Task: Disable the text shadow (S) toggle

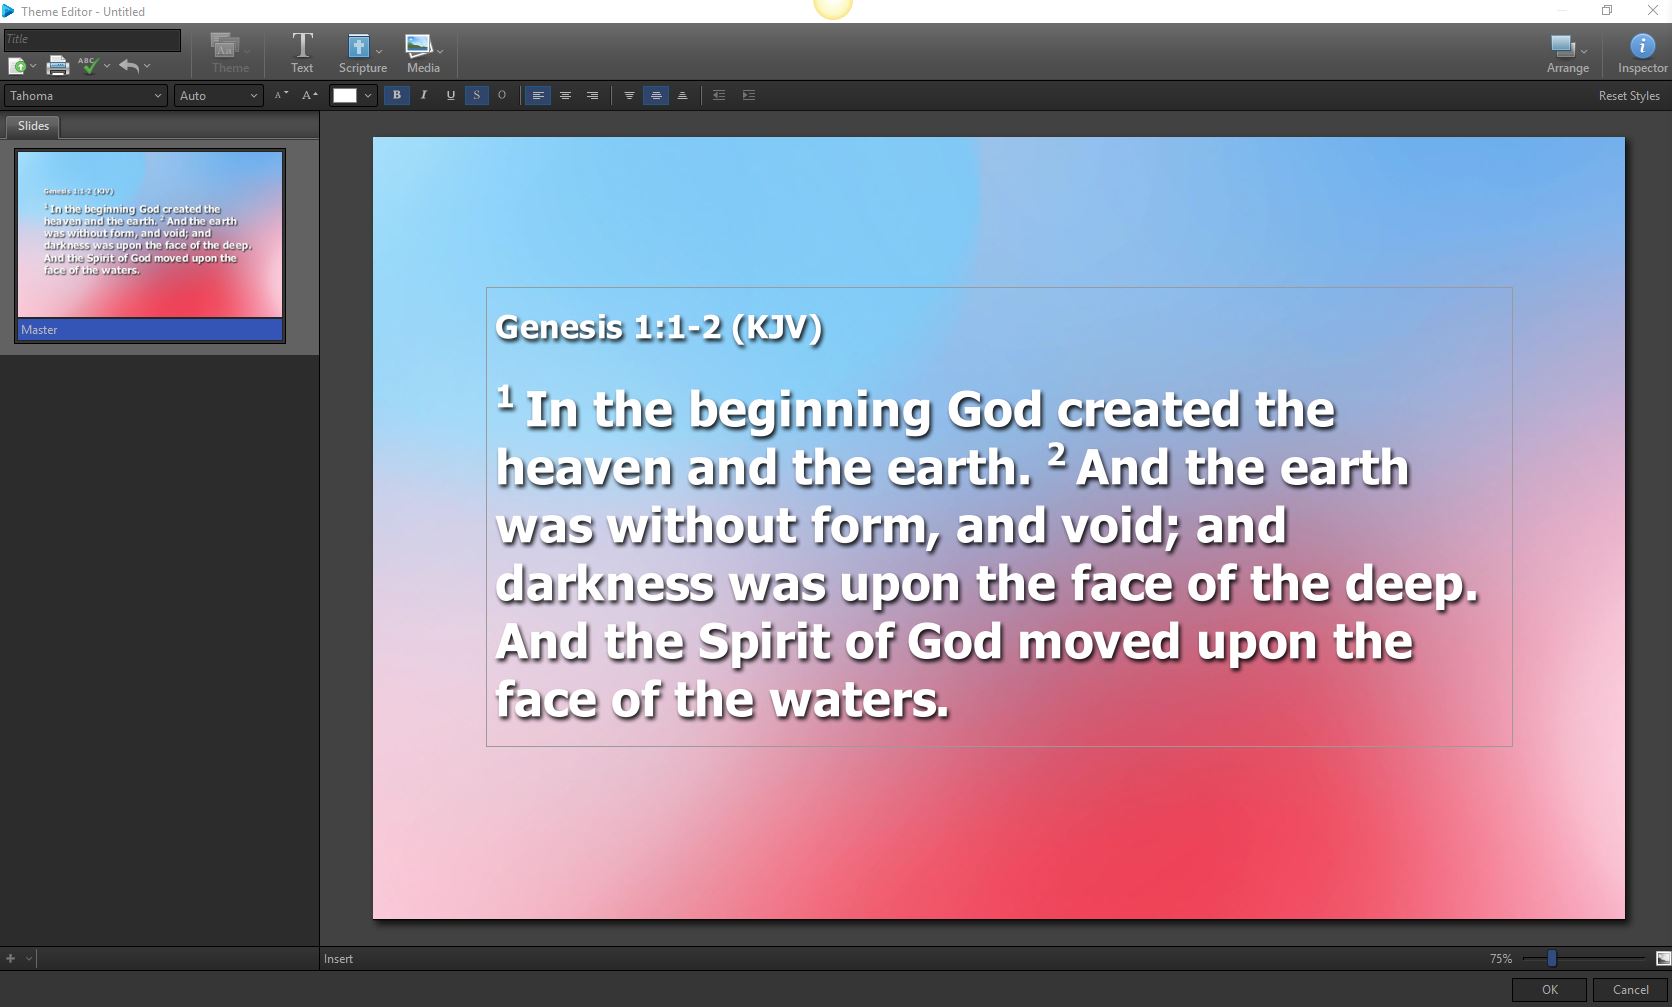Action: (476, 95)
